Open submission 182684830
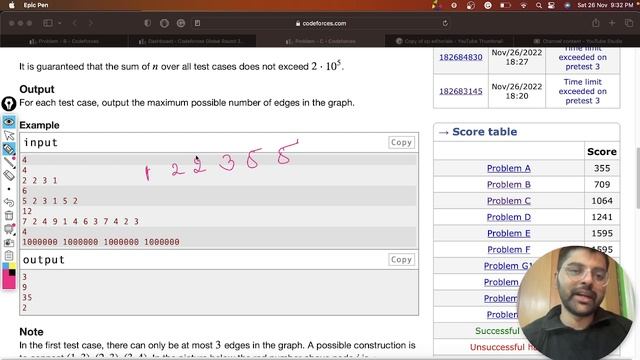Screen dimensions: 640x360 coord(460,57)
